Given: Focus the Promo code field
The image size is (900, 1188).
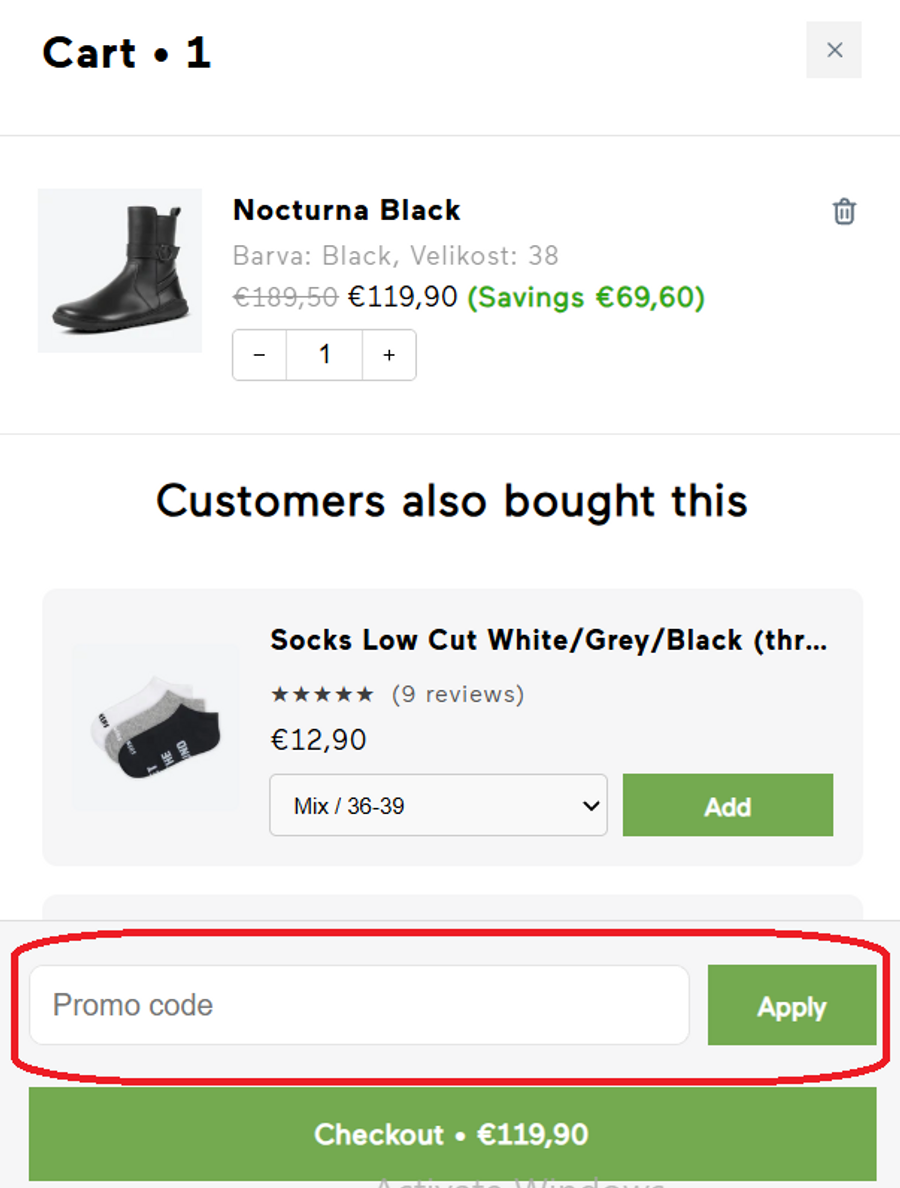Looking at the screenshot, I should pyautogui.click(x=359, y=1005).
